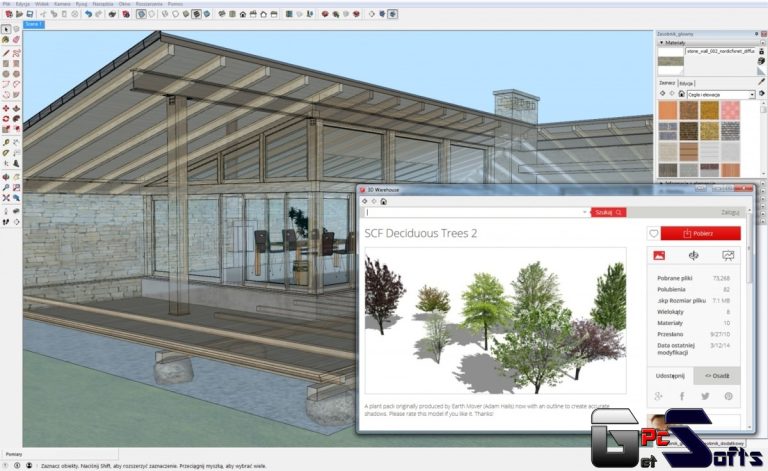Show the image preview in Warehouse
Viewport: 768px width, 471px height.
(x=659, y=256)
